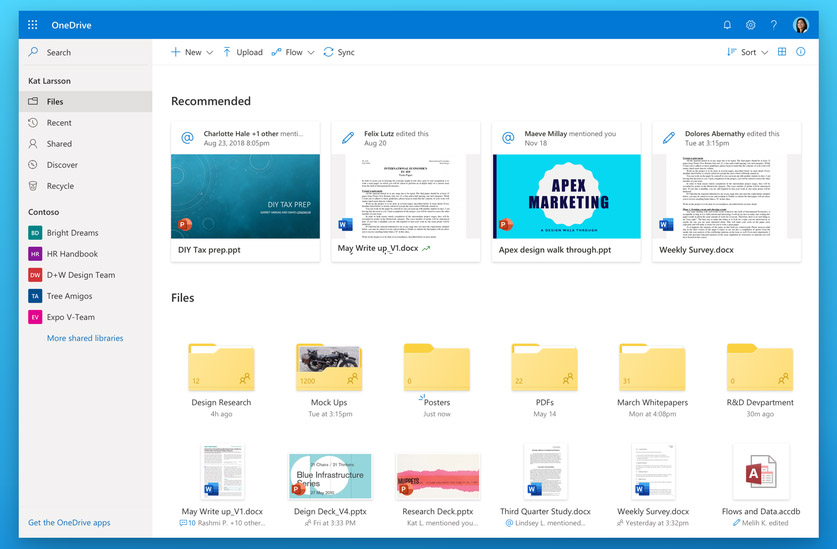
Task: Switch to tiles grid view icon
Action: pyautogui.click(x=782, y=52)
